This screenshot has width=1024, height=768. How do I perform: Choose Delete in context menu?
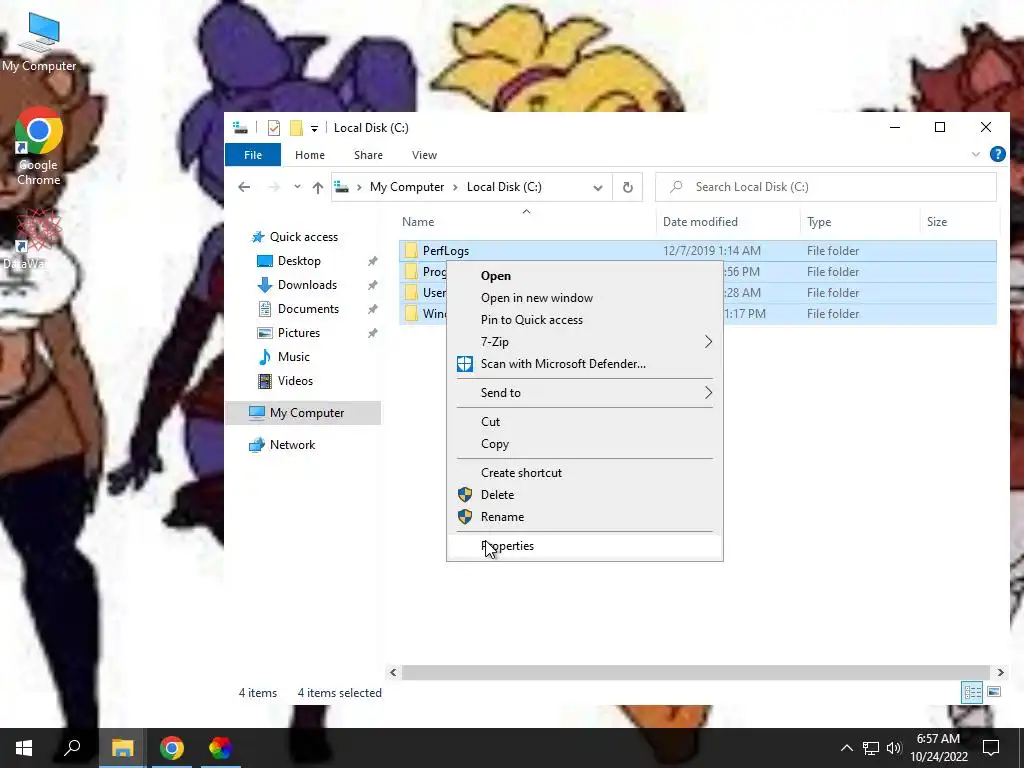click(584, 495)
